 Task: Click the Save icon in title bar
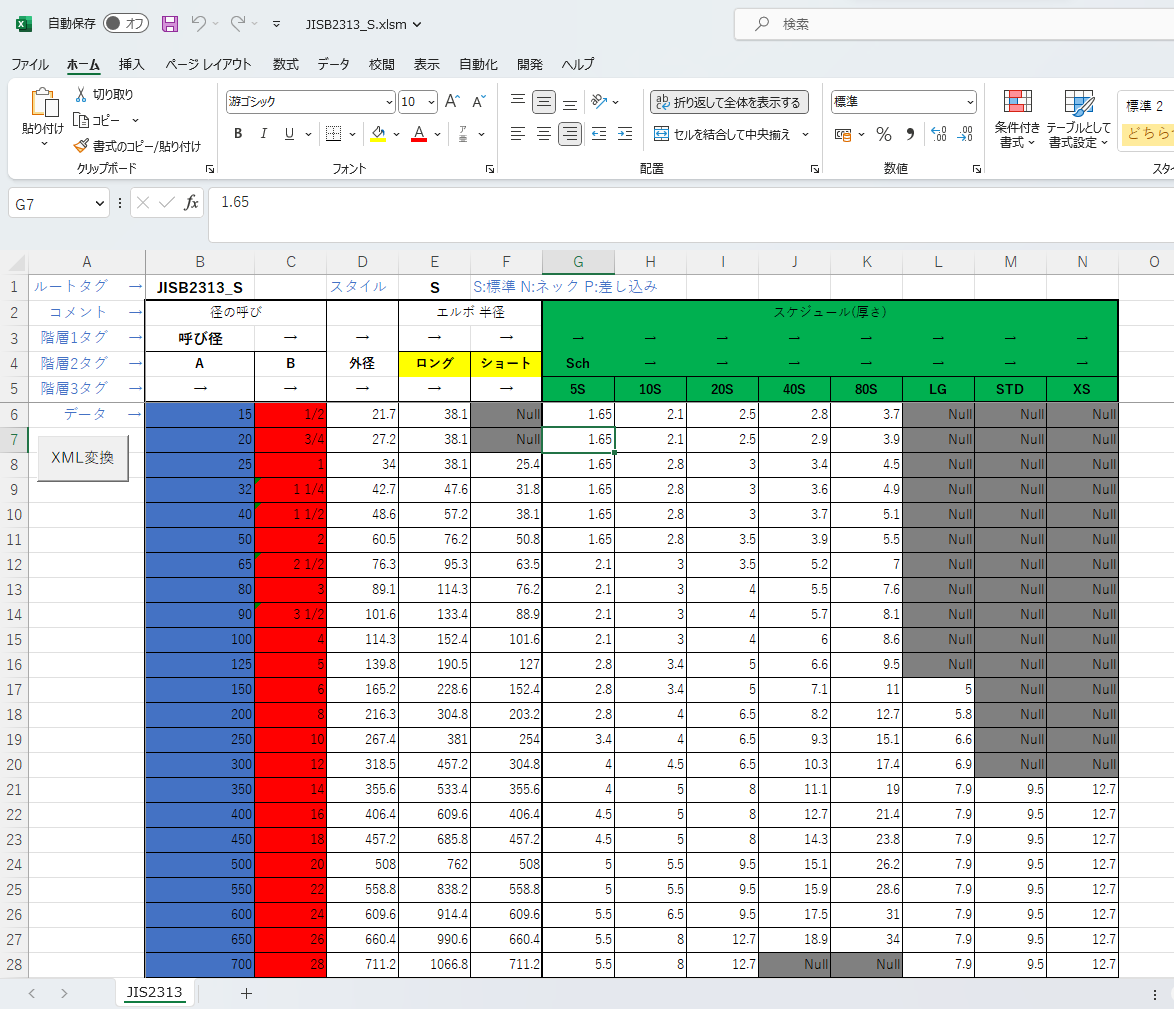pyautogui.click(x=170, y=24)
